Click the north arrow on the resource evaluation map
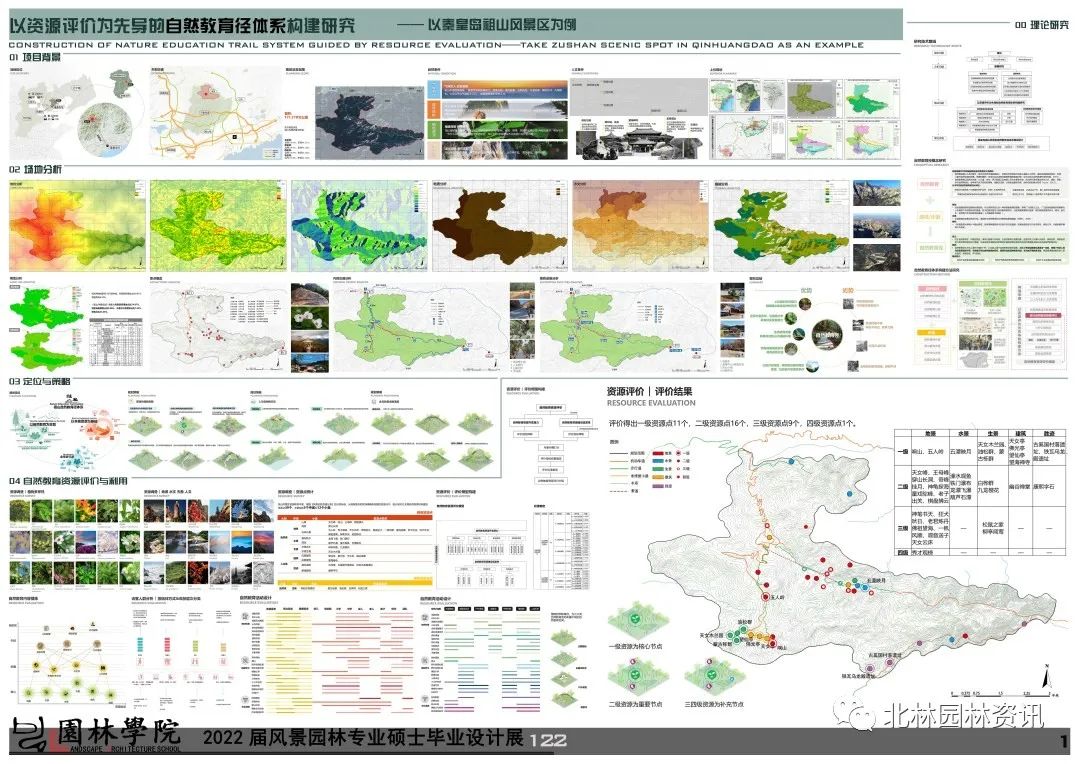Viewport: 1080px width, 764px height. click(x=1047, y=675)
